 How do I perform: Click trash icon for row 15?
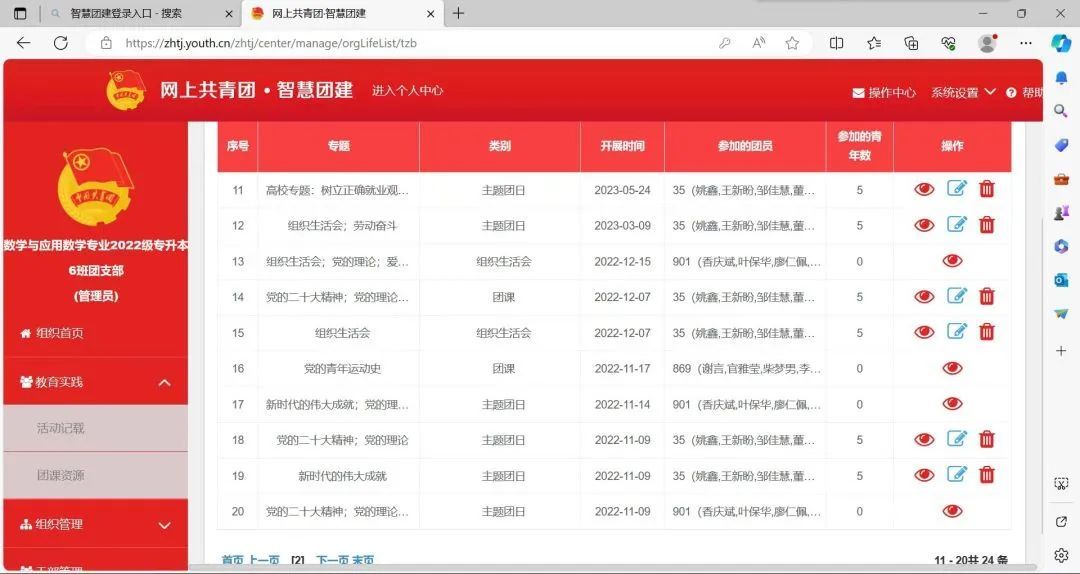[x=987, y=332]
